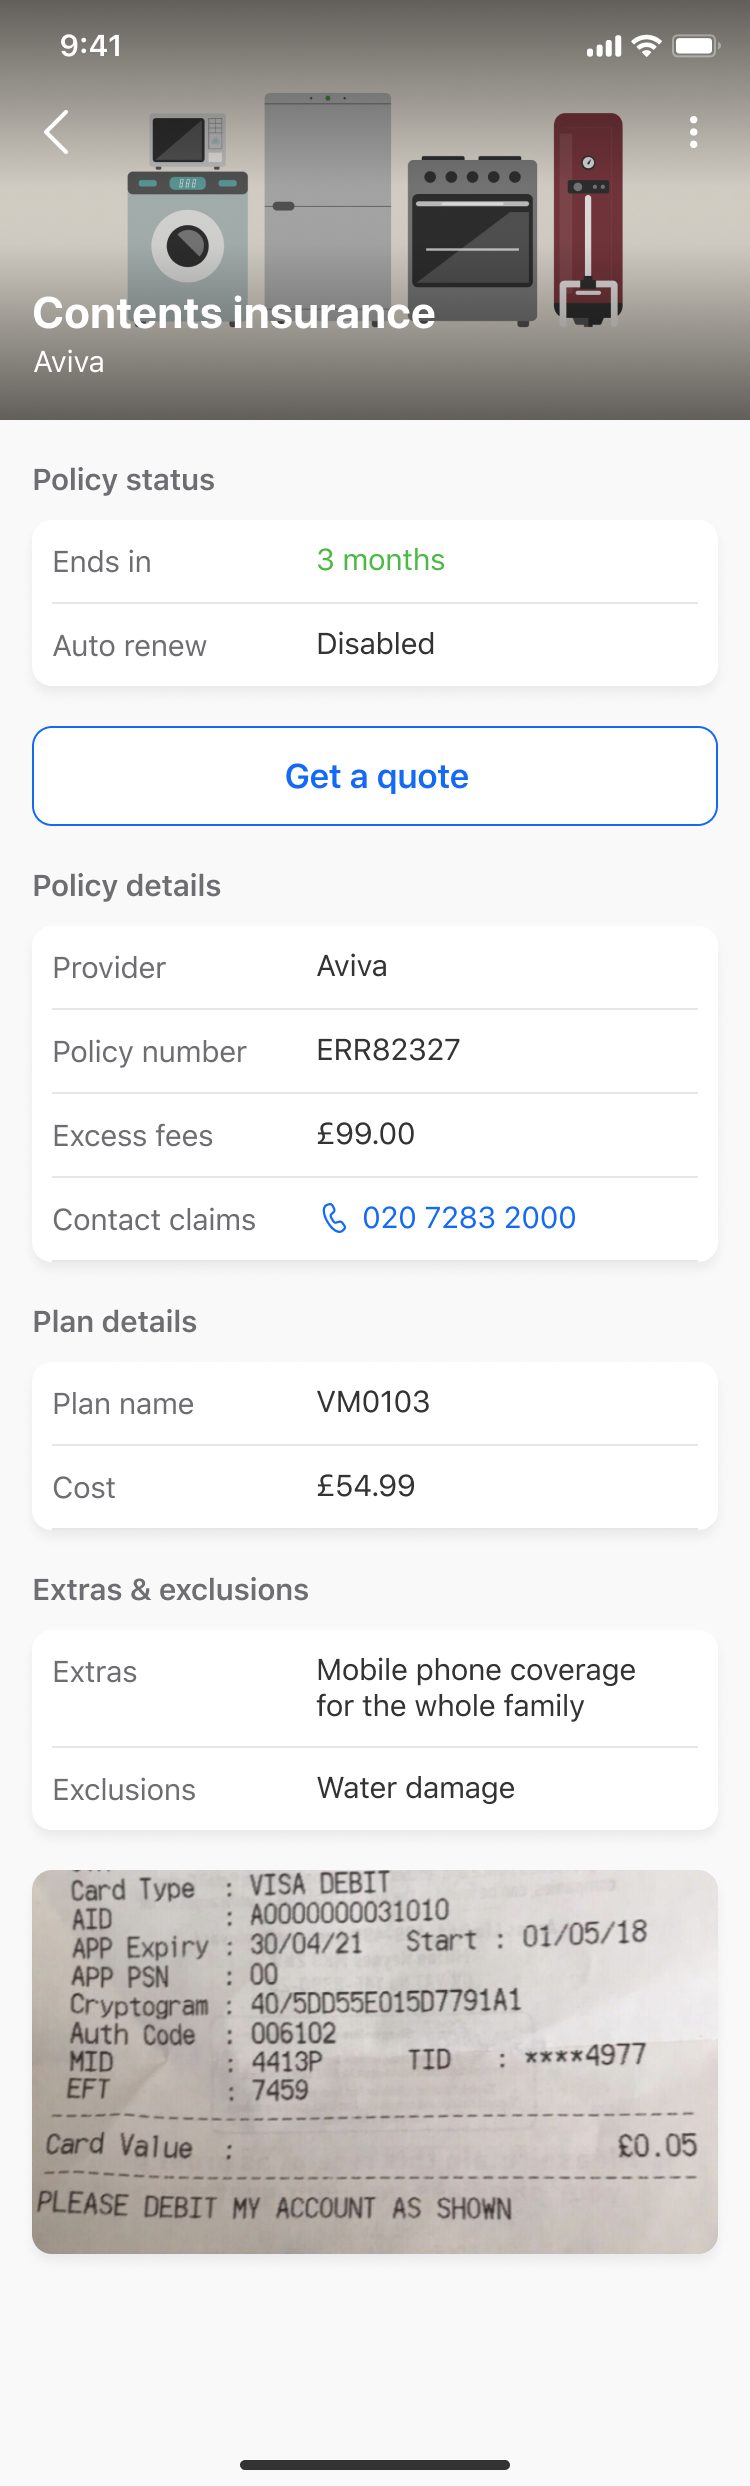Tap the back arrow icon
This screenshot has height=2486, width=750.
pos(57,132)
